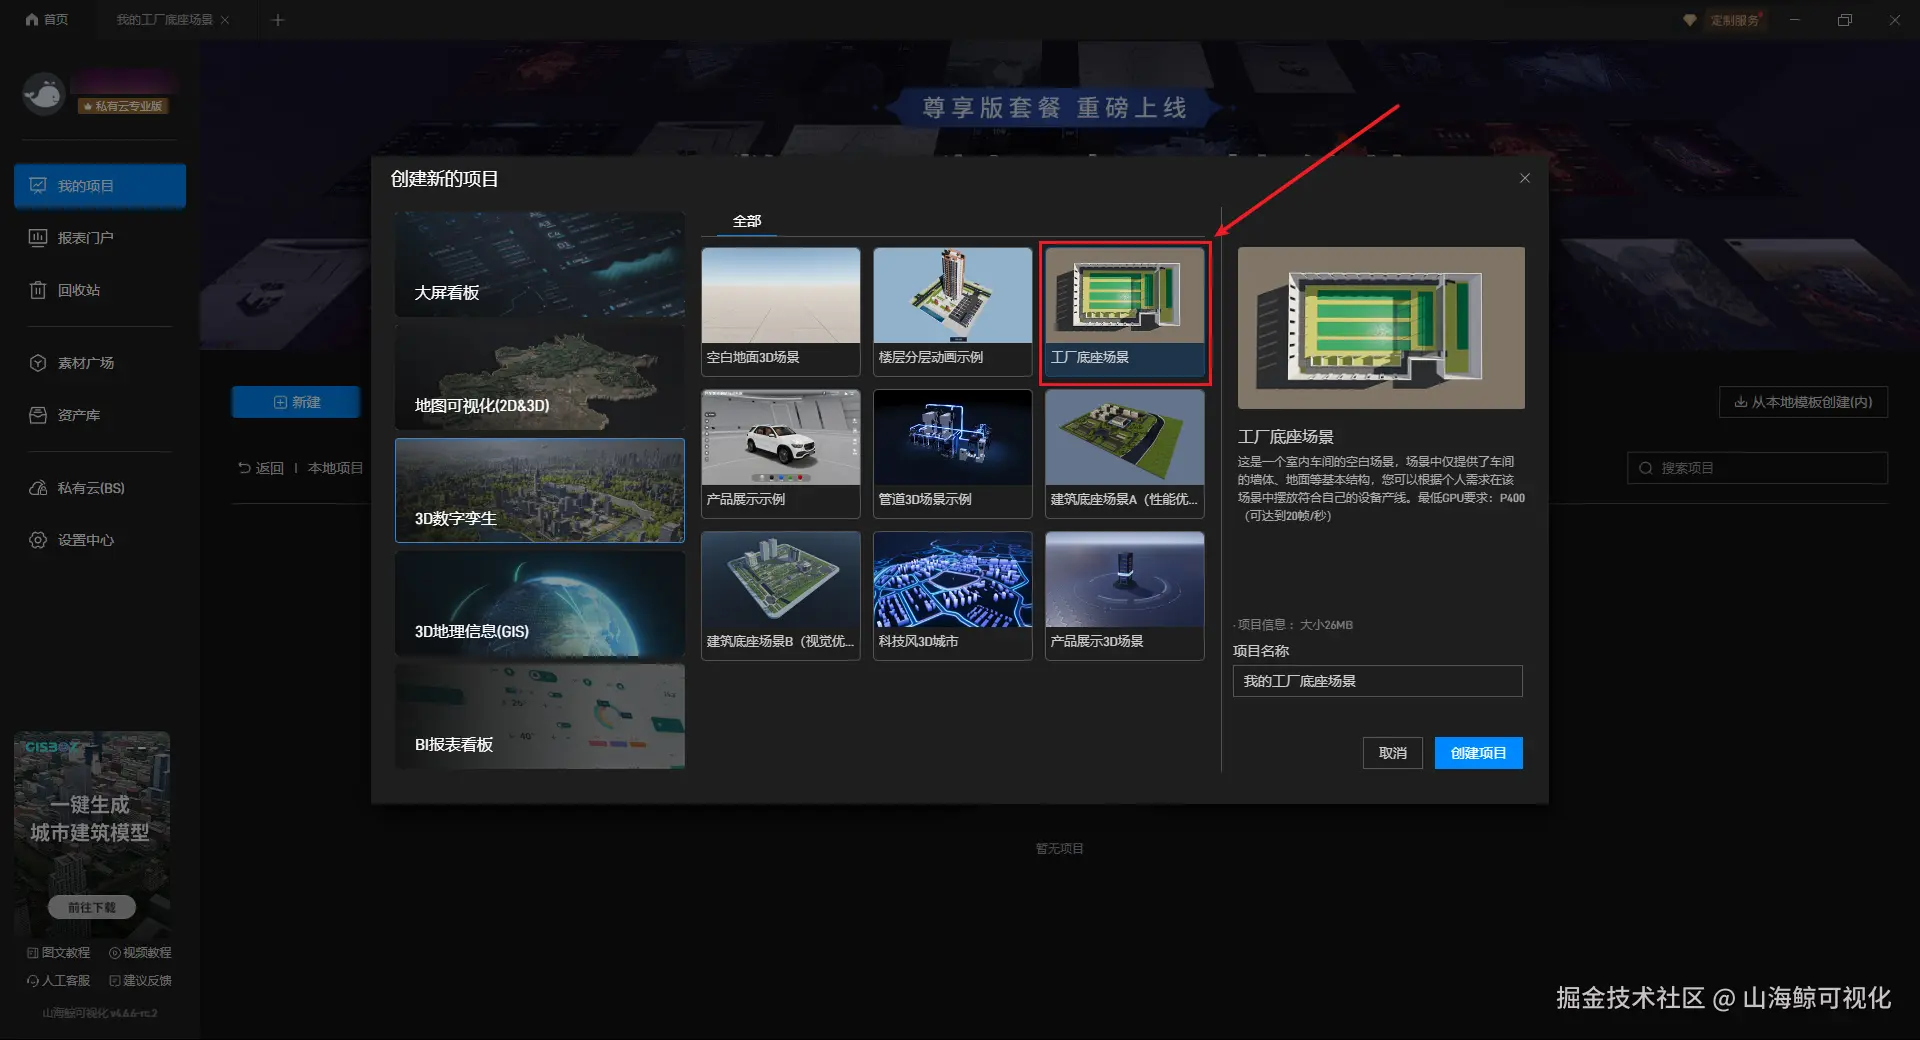Screen dimensions: 1920x1040
Task: Click the 尊享版套餐 重磅上线 banner
Action: point(1054,108)
